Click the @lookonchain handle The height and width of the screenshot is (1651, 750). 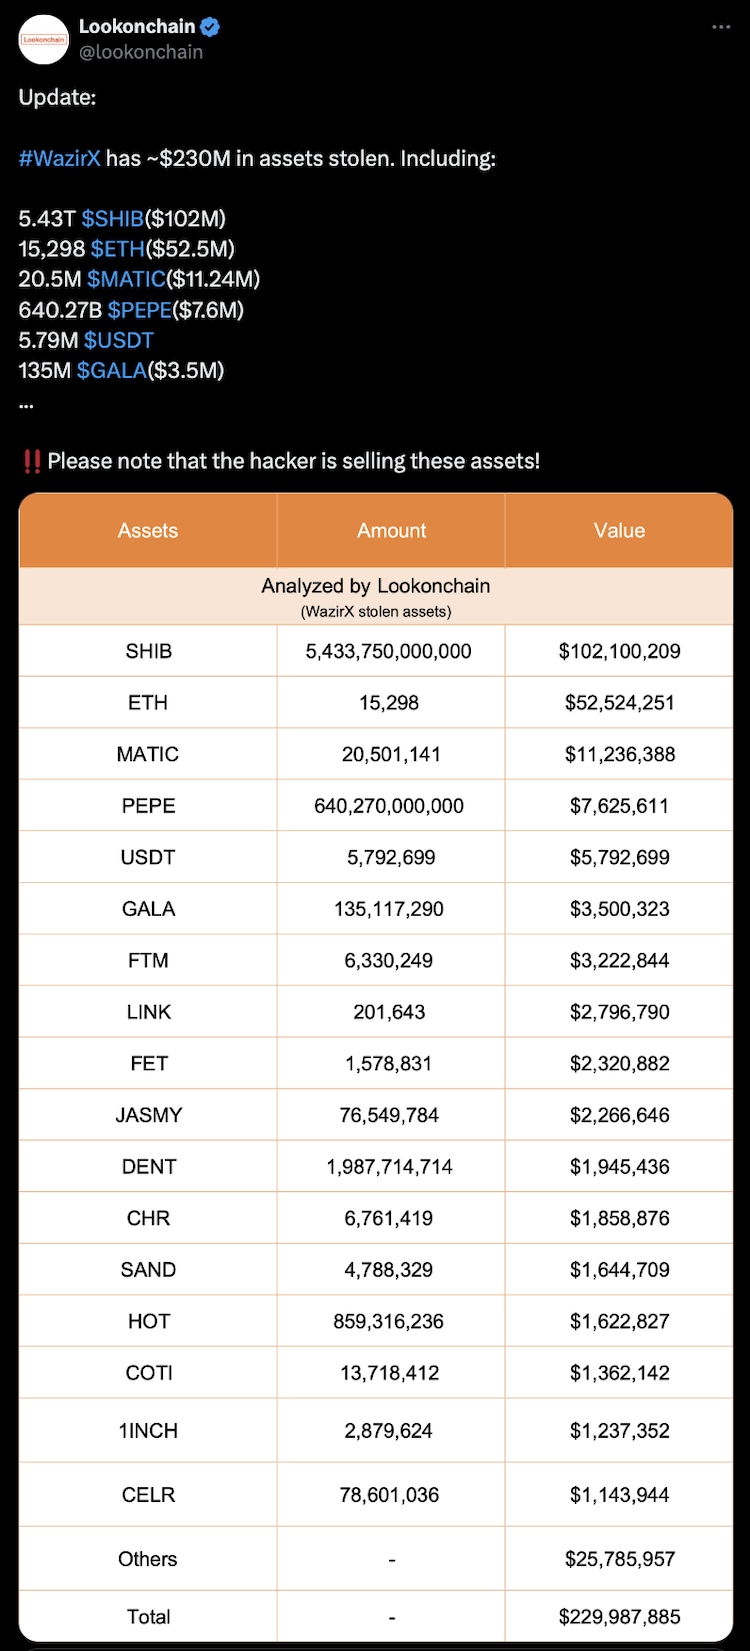click(141, 52)
